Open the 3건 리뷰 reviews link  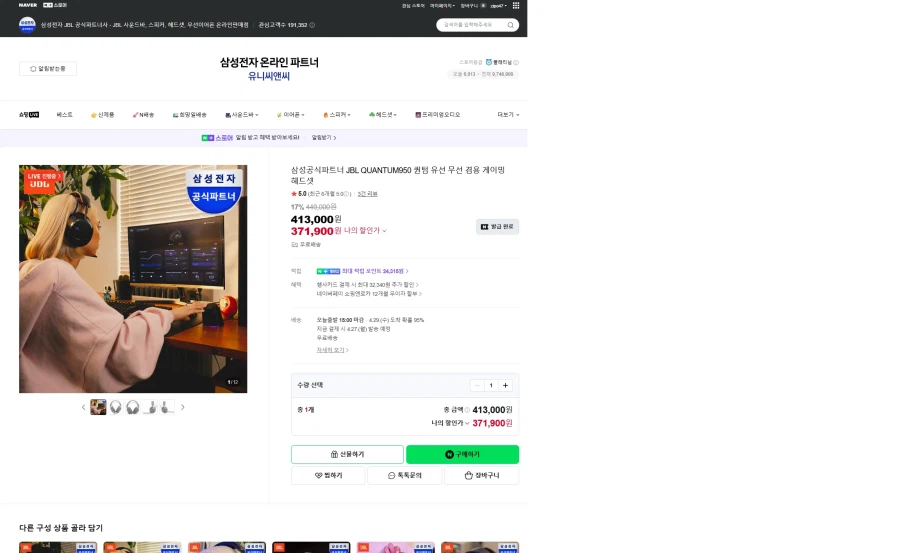coord(367,194)
